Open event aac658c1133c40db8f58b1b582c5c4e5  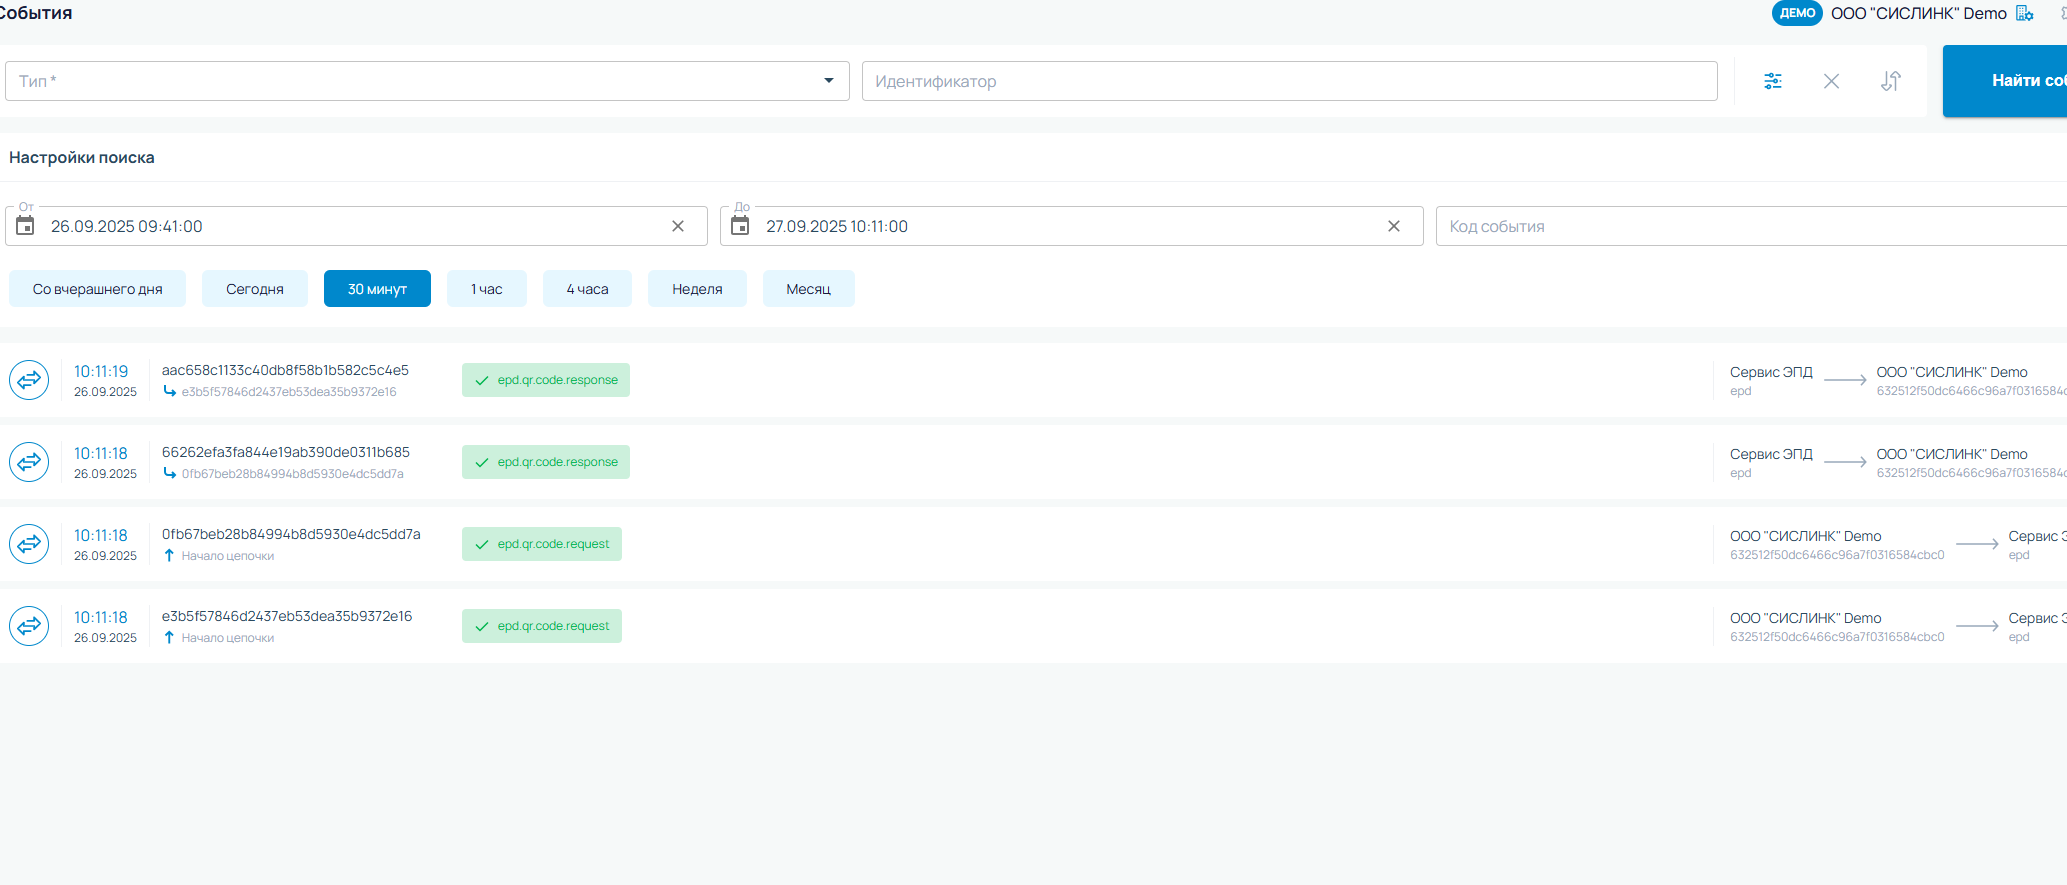tap(285, 370)
